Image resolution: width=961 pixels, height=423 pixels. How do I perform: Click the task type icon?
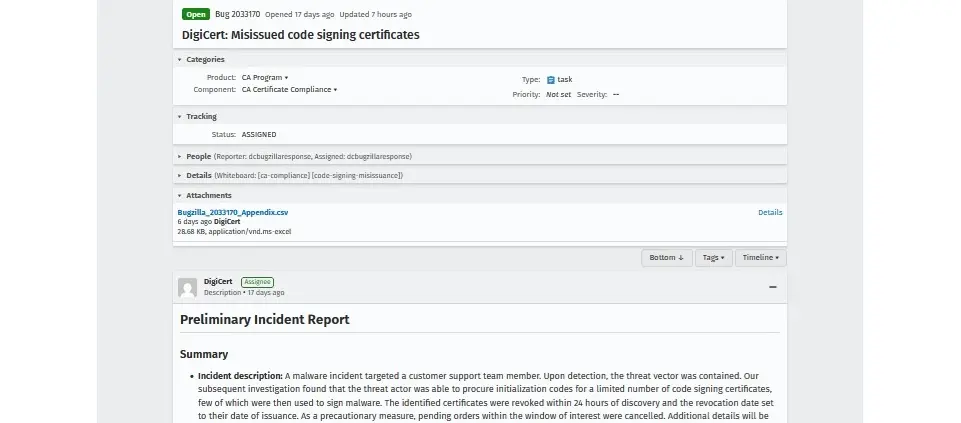pyautogui.click(x=550, y=80)
